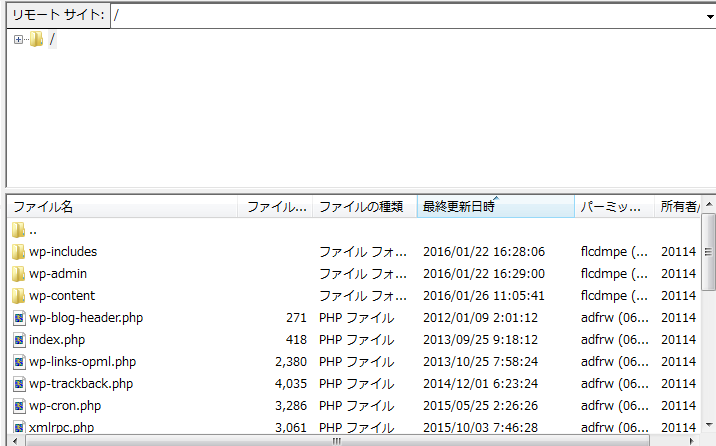Click the wp-trackback.php file icon
Screen dimensions: 716x446
point(18,384)
